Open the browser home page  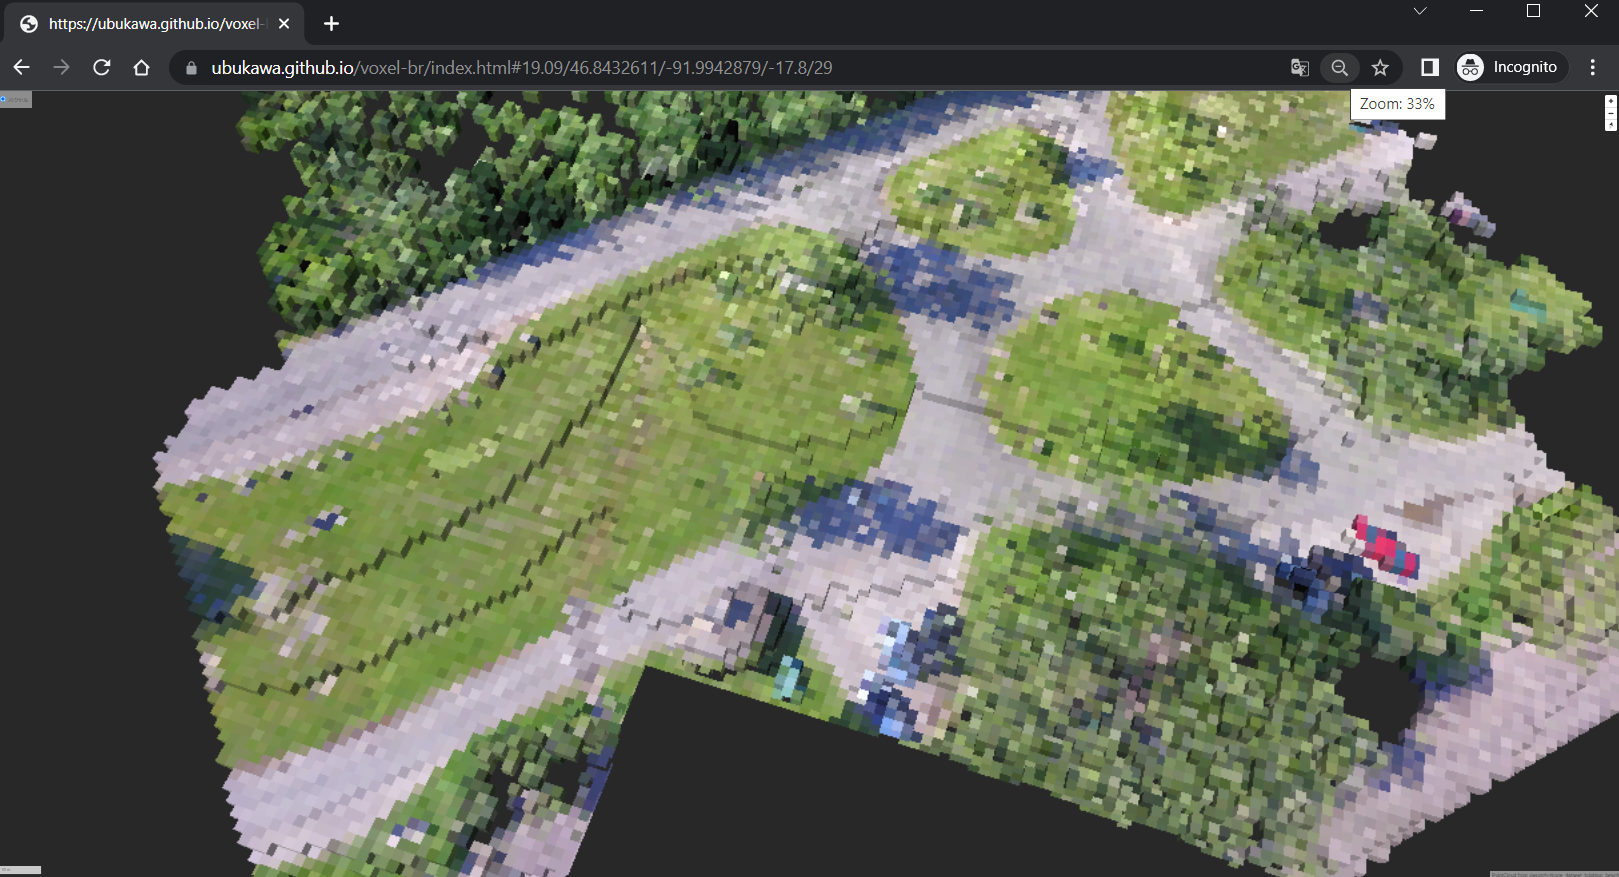coord(142,67)
